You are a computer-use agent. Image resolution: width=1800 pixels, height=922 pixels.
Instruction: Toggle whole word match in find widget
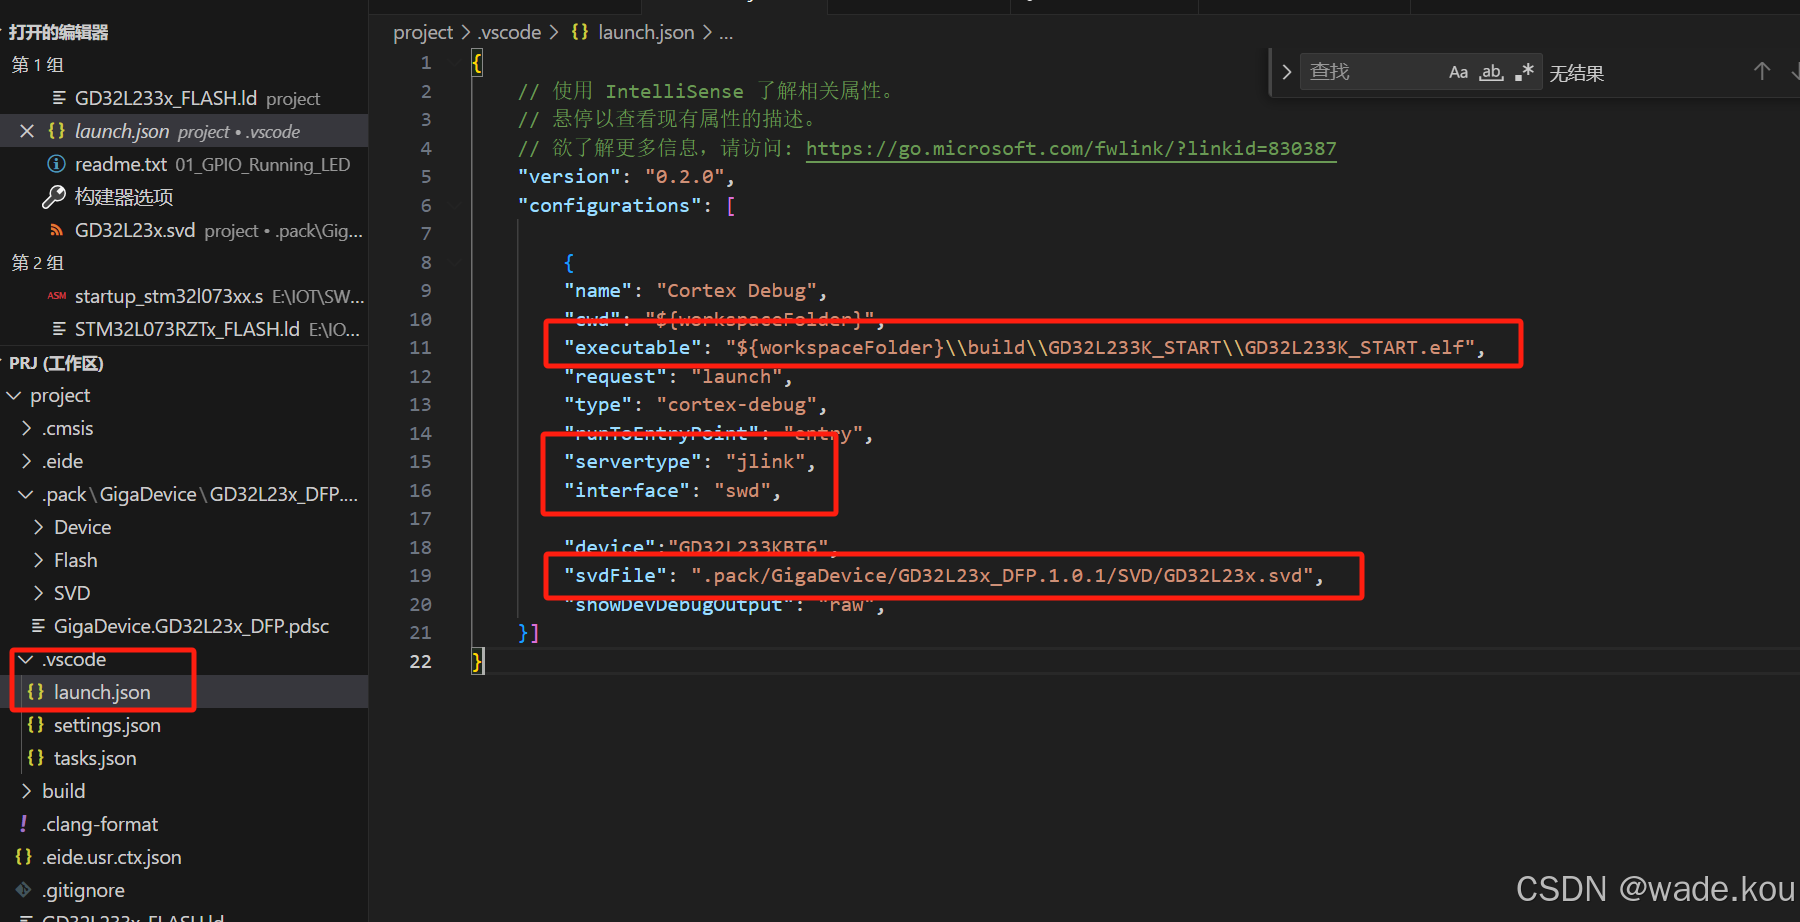click(x=1492, y=72)
